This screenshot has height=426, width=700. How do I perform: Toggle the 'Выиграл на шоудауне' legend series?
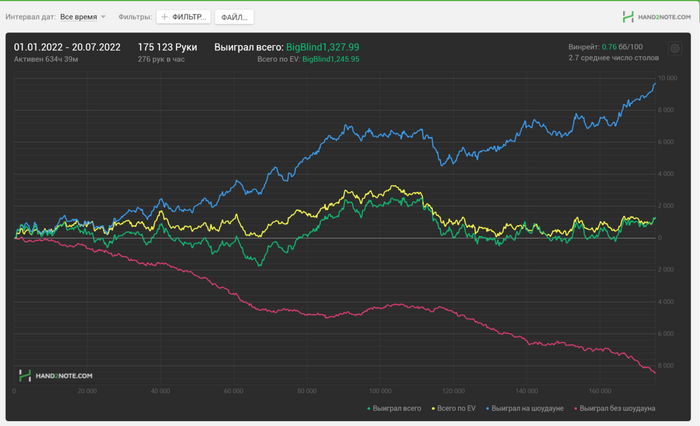pyautogui.click(x=525, y=408)
